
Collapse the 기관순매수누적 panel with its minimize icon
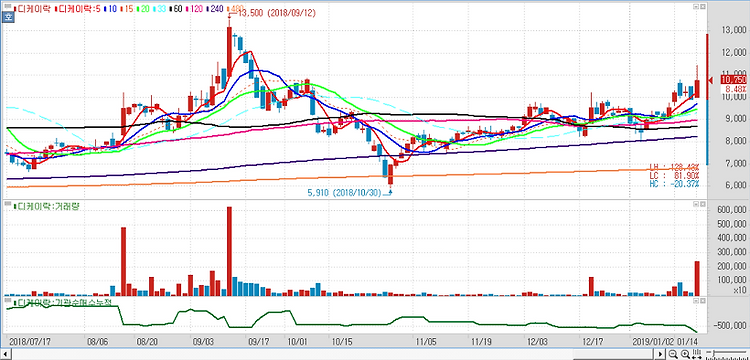695,300
